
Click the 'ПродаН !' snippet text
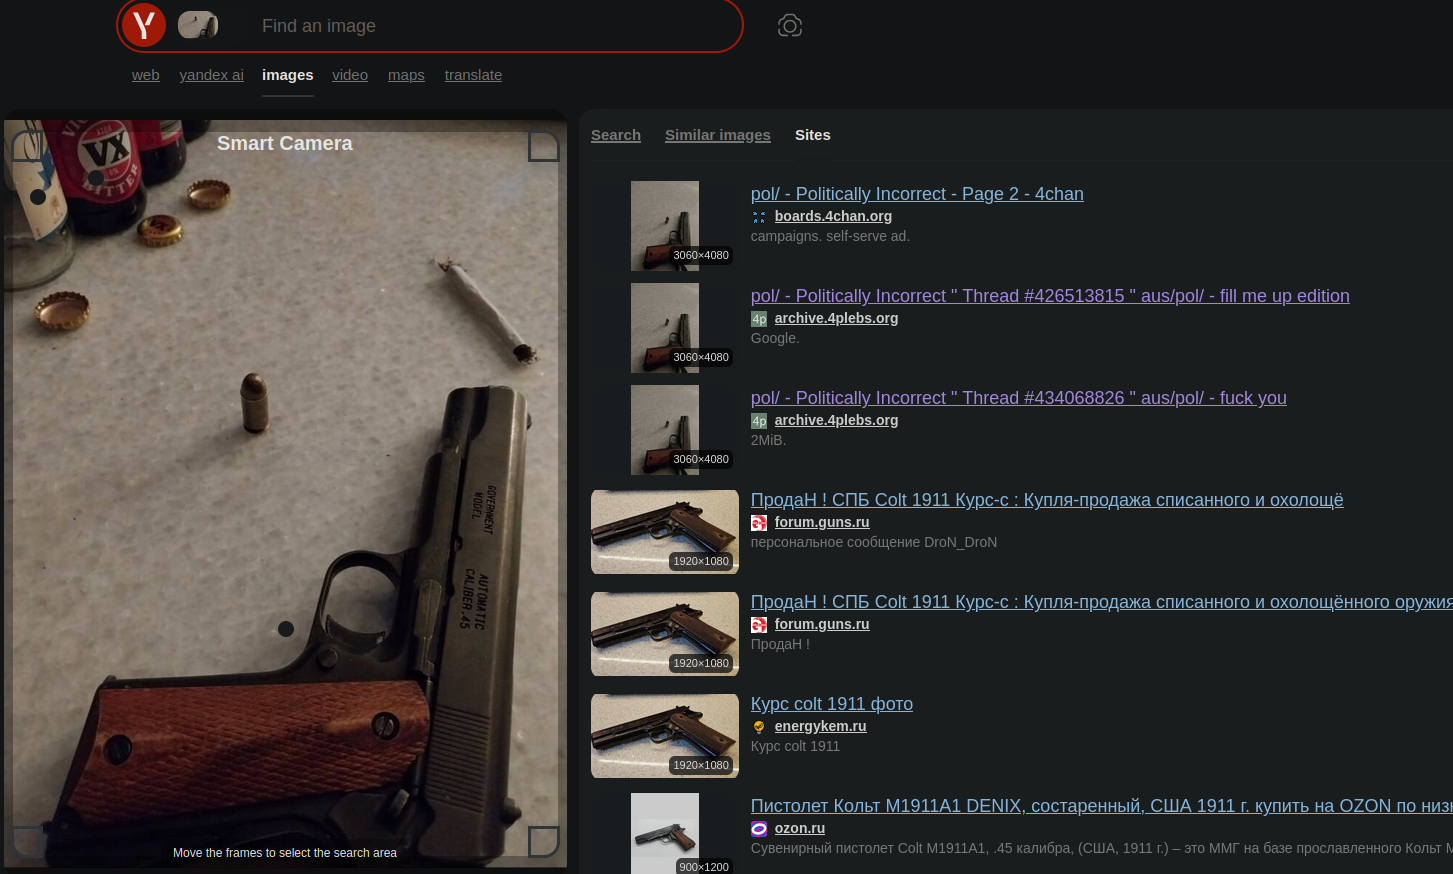click(780, 645)
